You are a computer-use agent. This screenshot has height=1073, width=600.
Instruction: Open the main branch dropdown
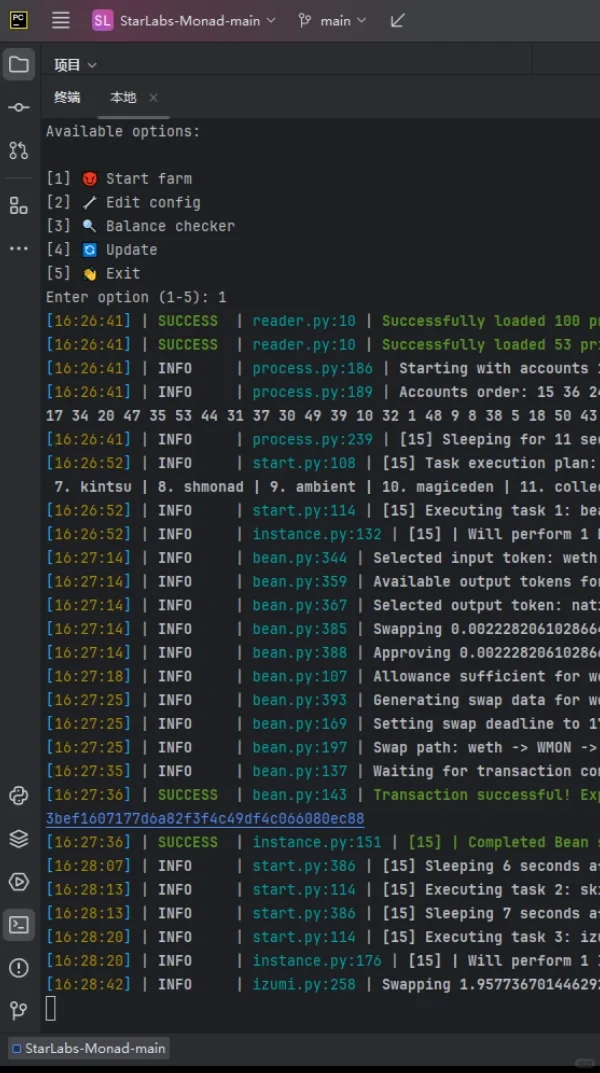(332, 21)
